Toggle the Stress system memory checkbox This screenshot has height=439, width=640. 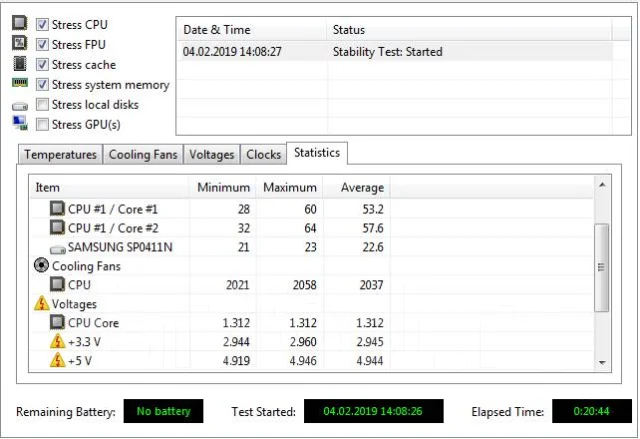click(42, 84)
